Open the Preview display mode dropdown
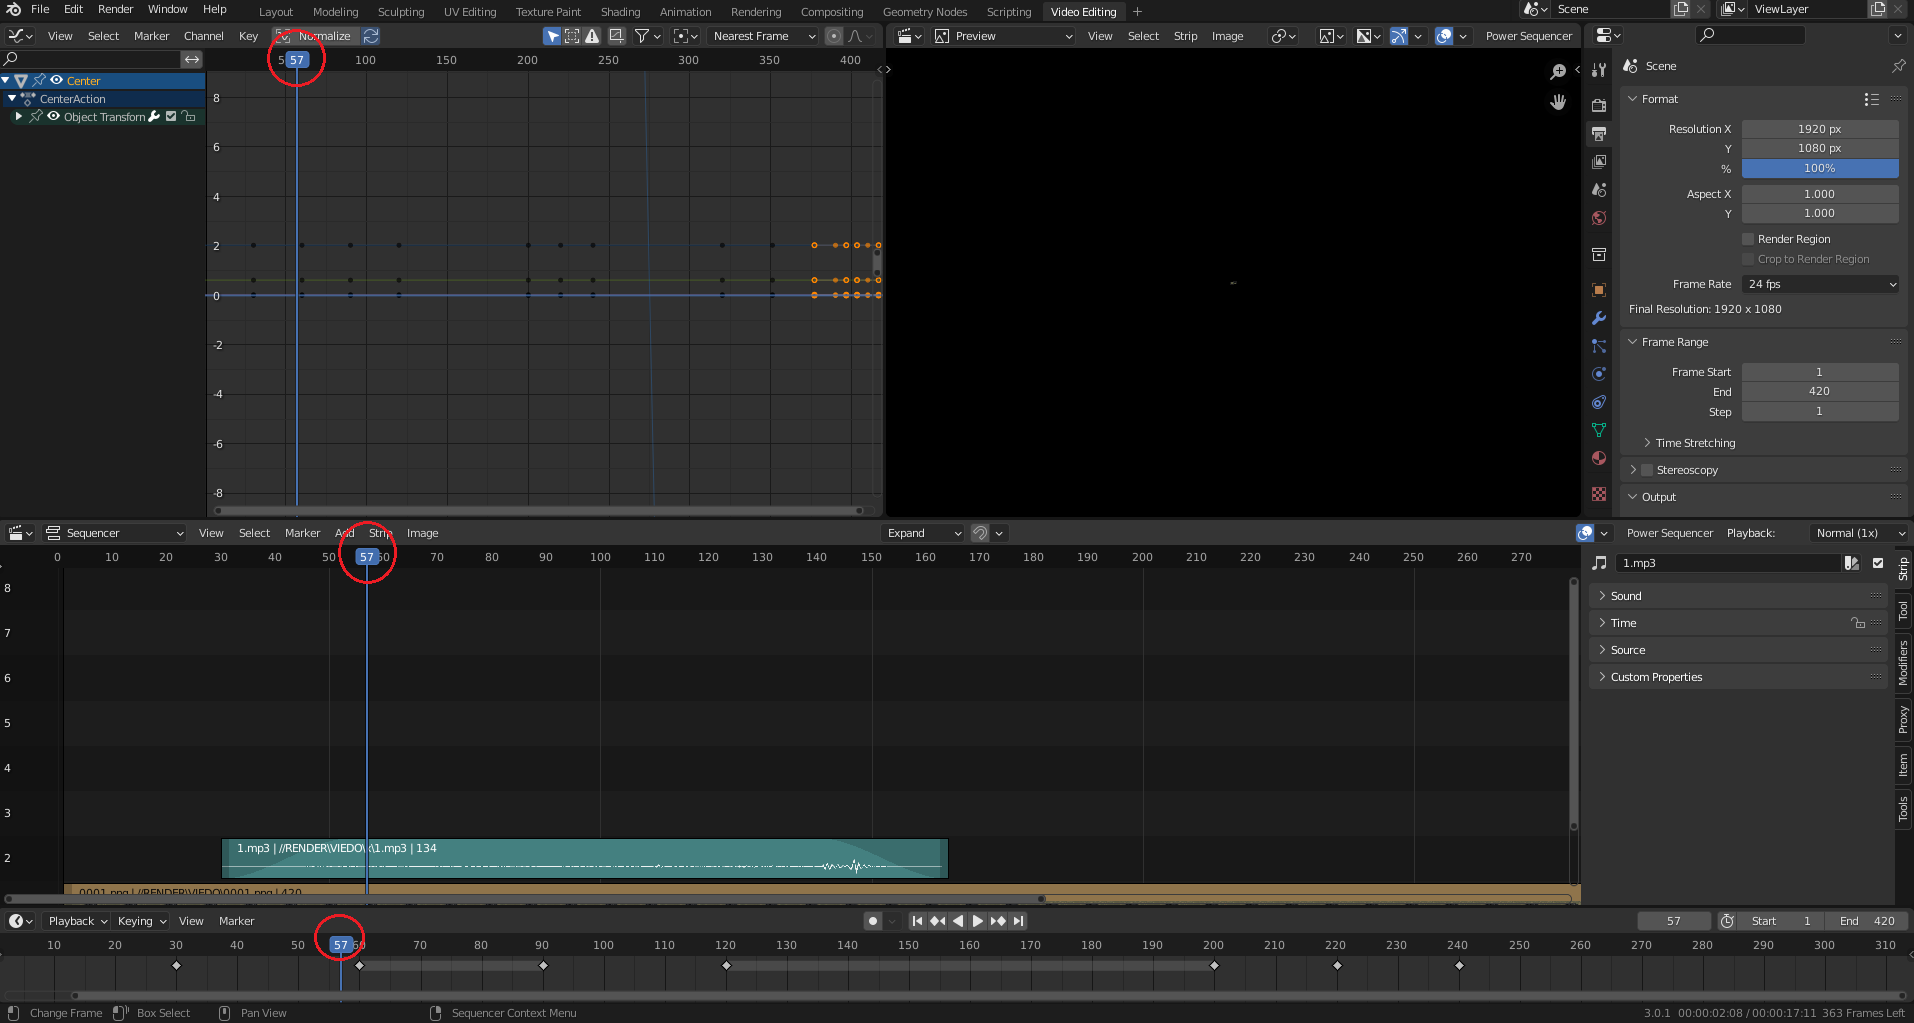1914x1023 pixels. coord(1004,36)
